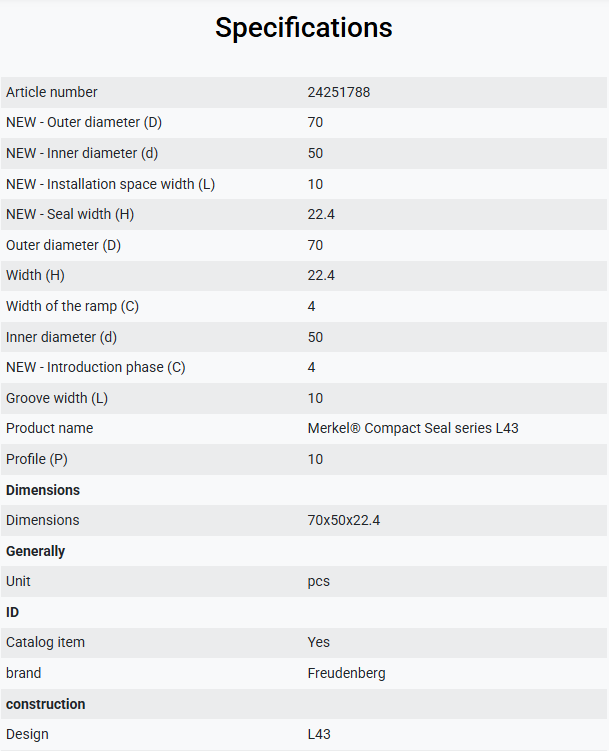Click the Article number row label

point(51,92)
